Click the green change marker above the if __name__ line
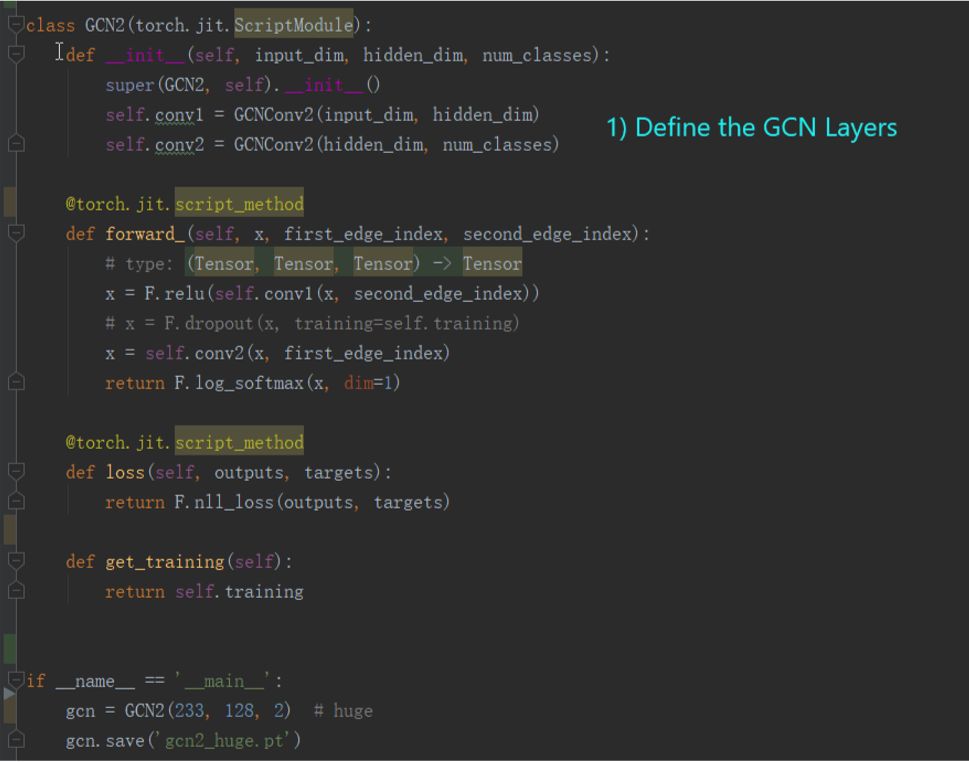Viewport: 969px width, 762px height. point(10,649)
